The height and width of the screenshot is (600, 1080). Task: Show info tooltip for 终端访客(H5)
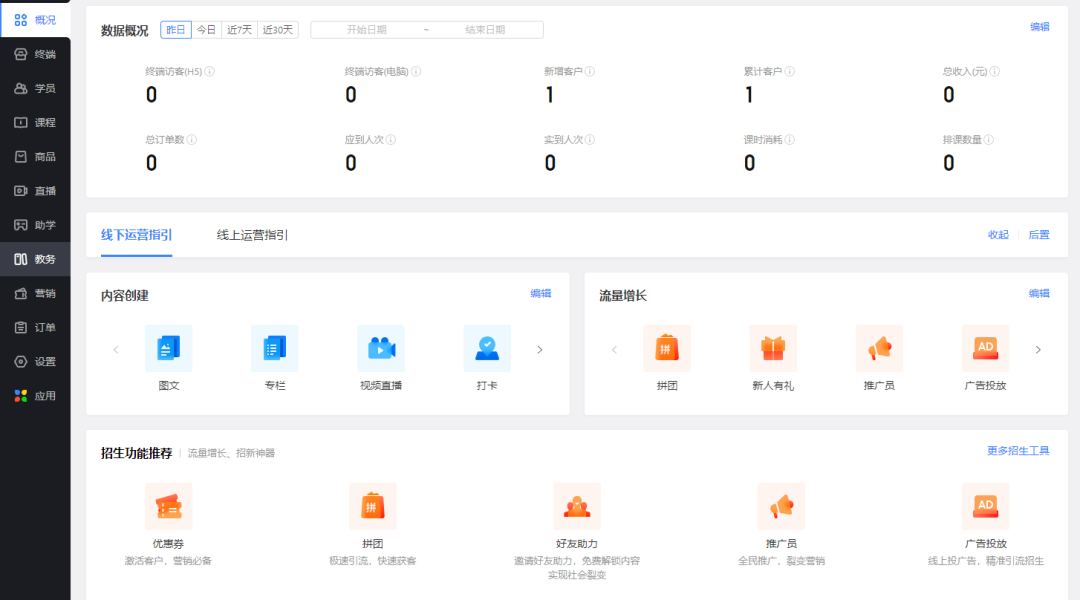pyautogui.click(x=209, y=72)
